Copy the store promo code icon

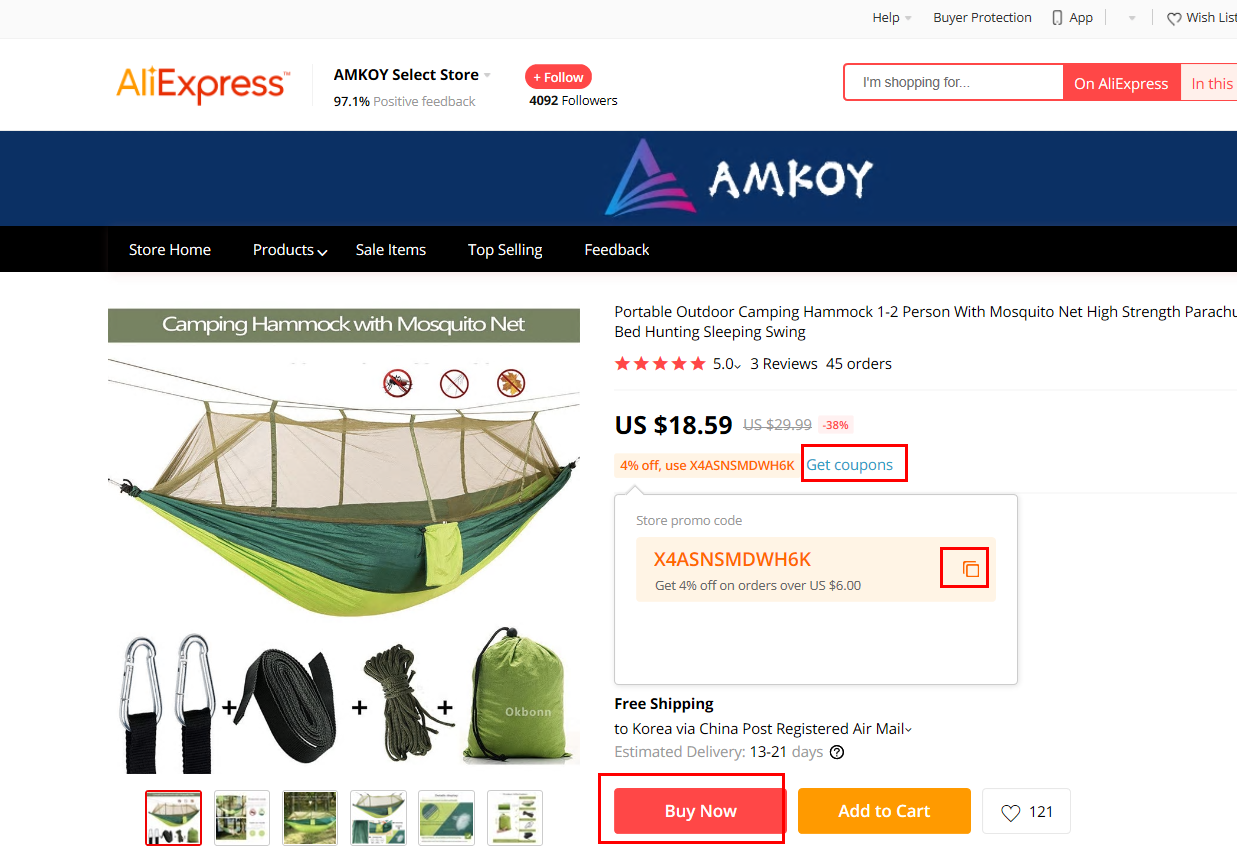pyautogui.click(x=970, y=569)
